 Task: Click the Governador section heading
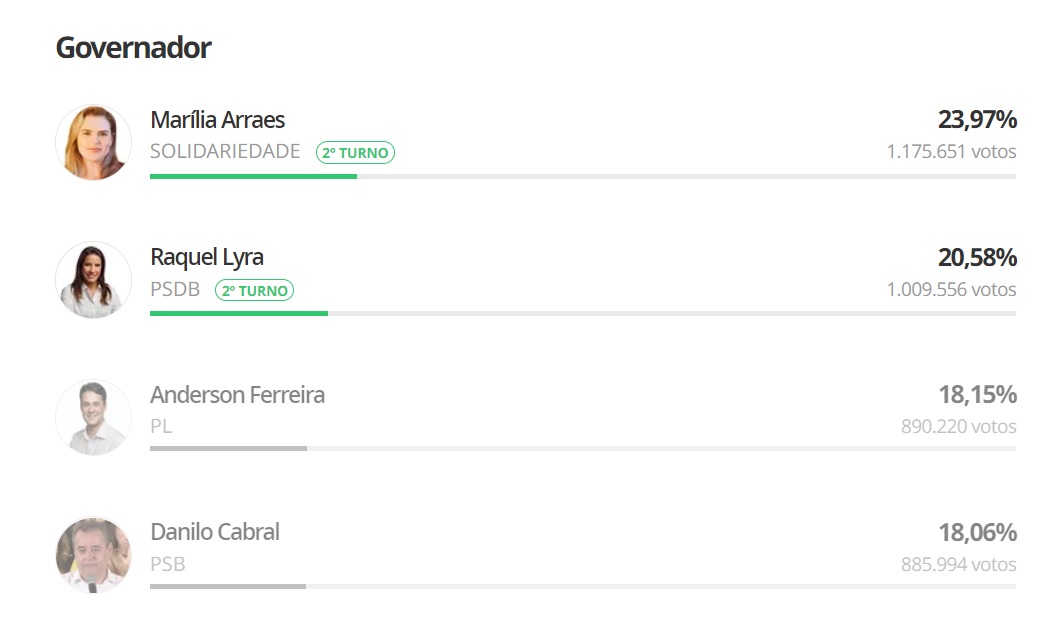133,47
